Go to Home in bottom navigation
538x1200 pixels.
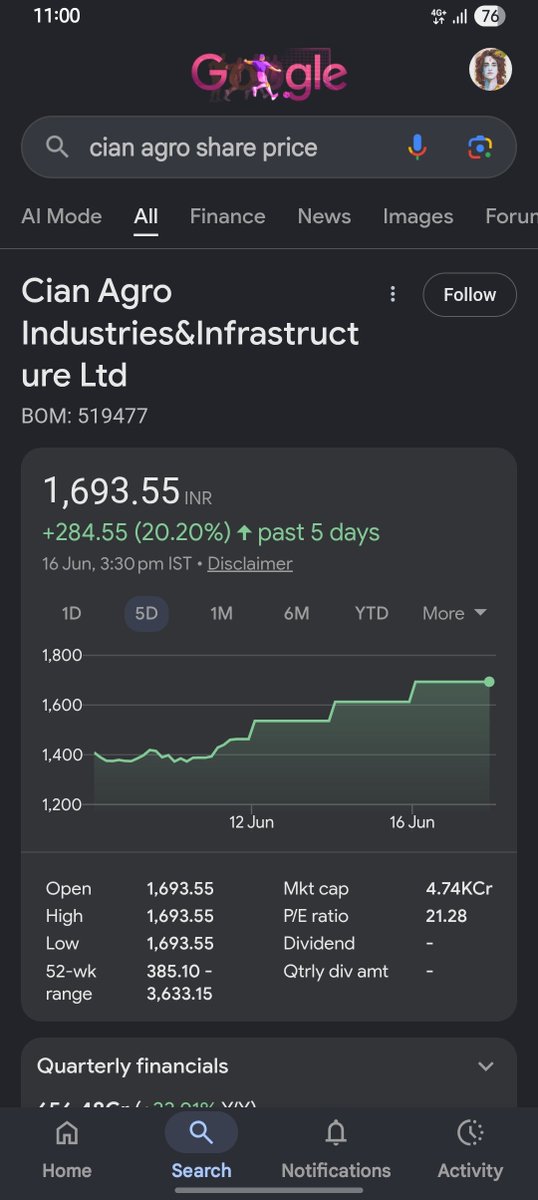(67, 1150)
